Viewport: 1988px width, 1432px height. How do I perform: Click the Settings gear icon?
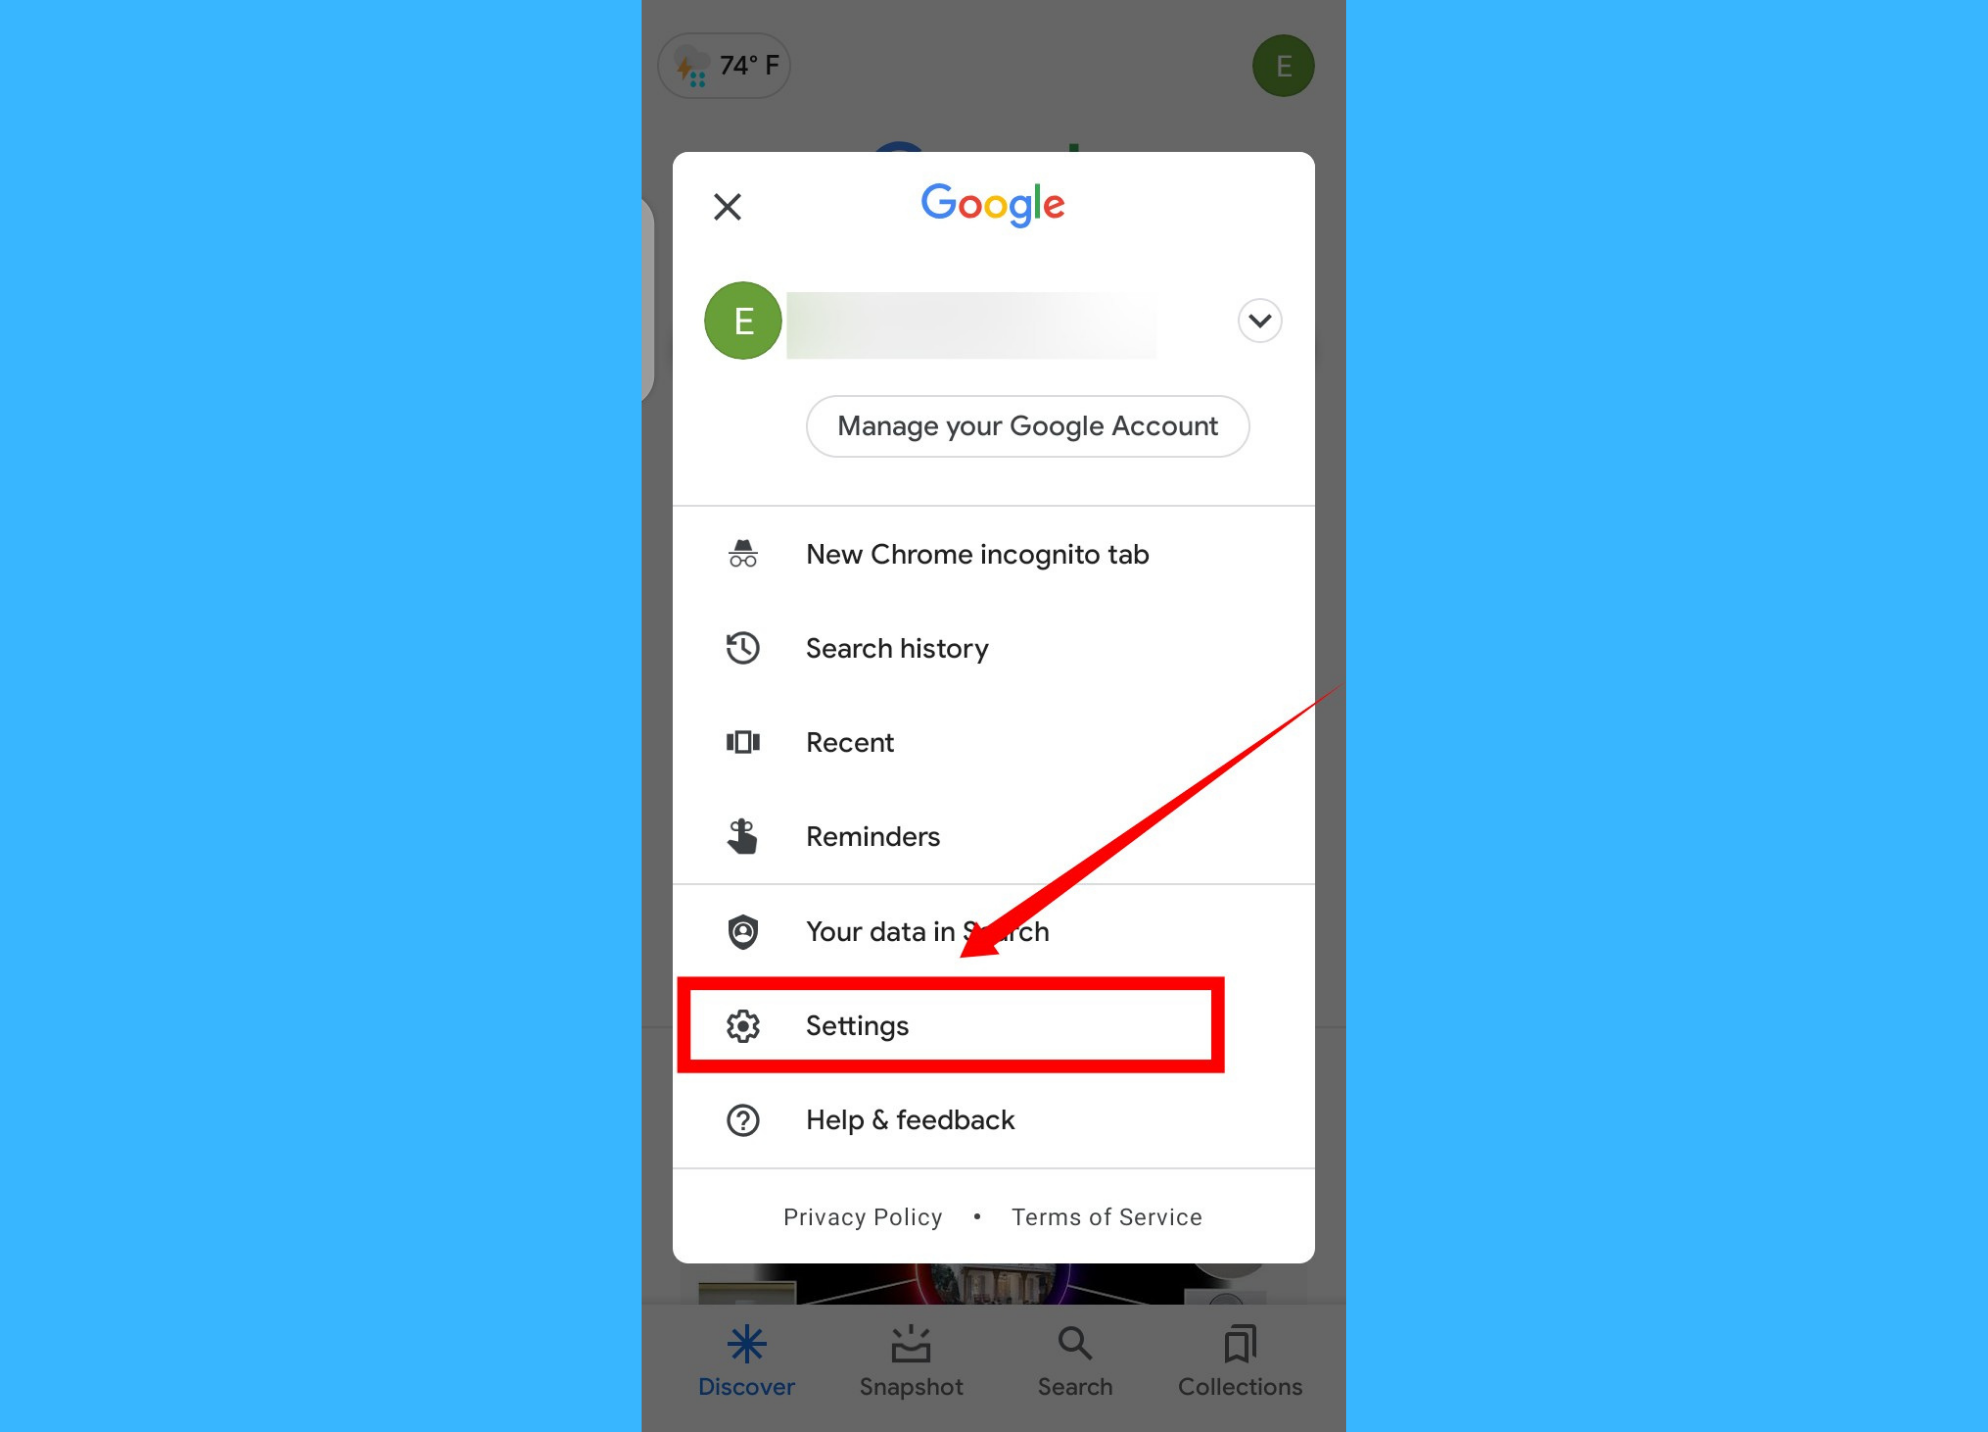pos(742,1025)
